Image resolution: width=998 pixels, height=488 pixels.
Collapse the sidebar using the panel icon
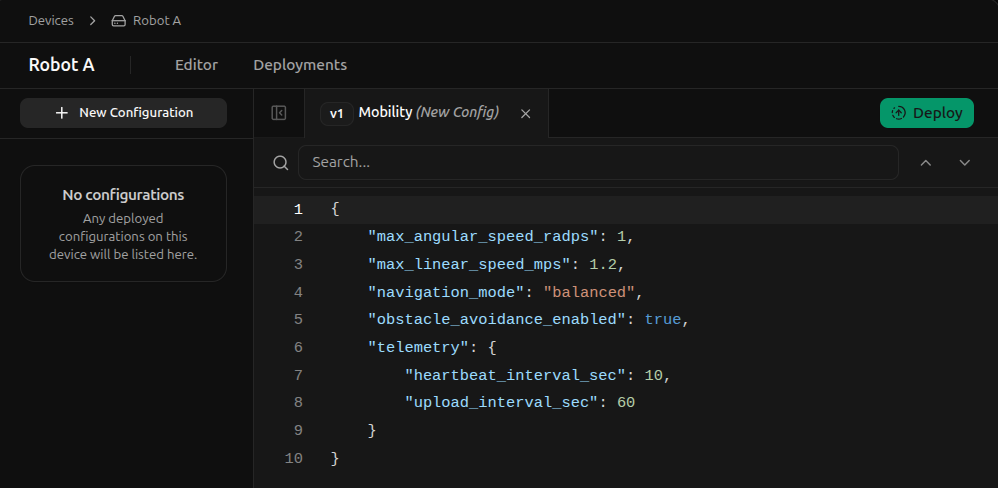[x=279, y=113]
